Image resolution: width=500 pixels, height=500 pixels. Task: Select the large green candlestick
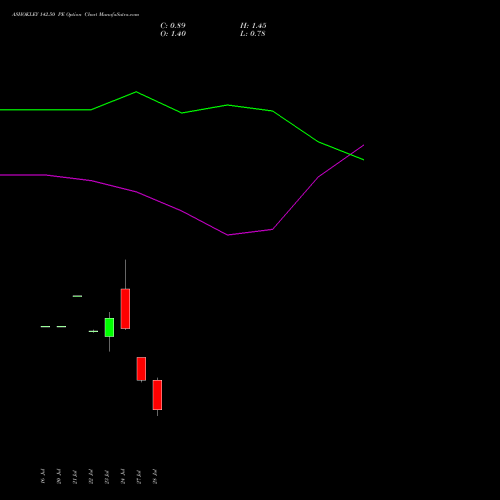[109, 328]
